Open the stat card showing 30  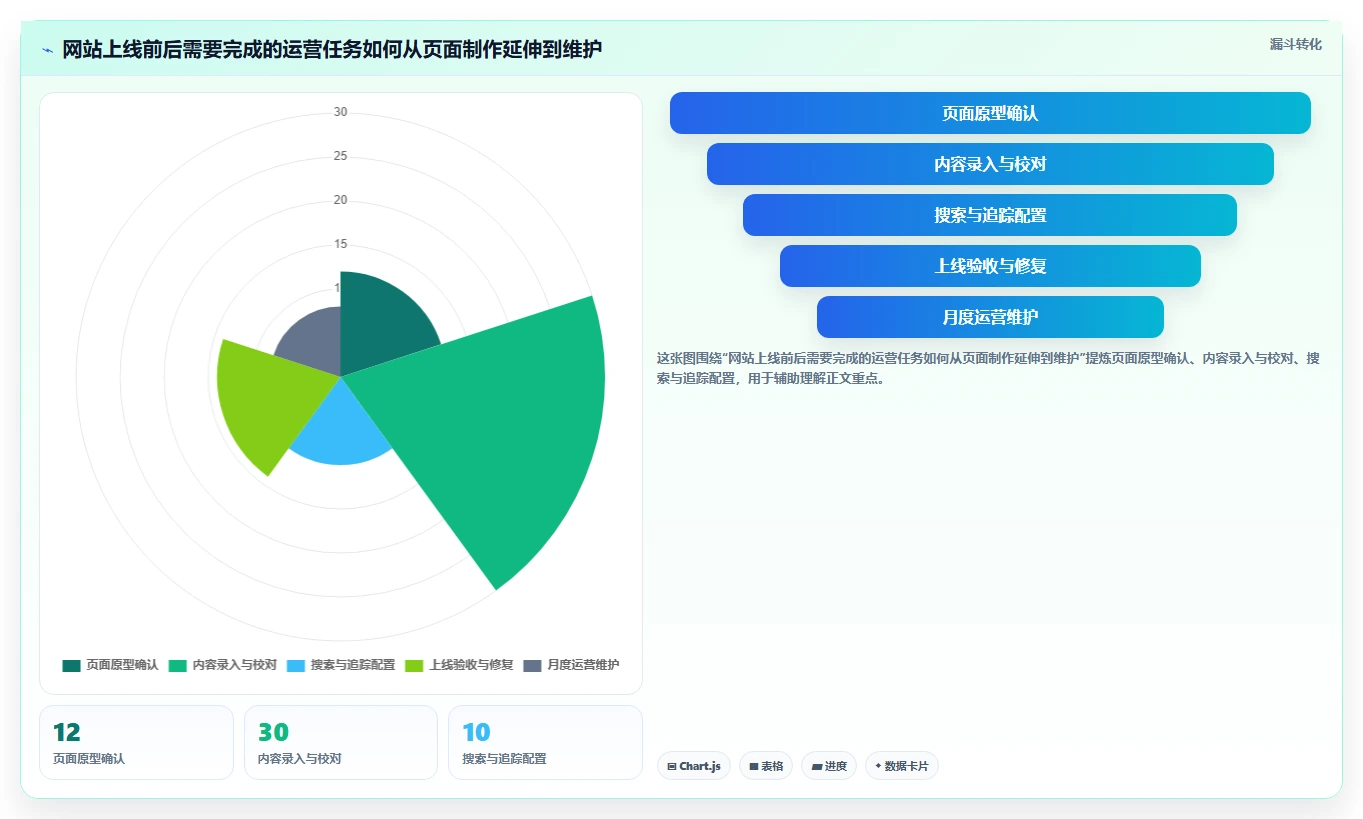(x=341, y=742)
